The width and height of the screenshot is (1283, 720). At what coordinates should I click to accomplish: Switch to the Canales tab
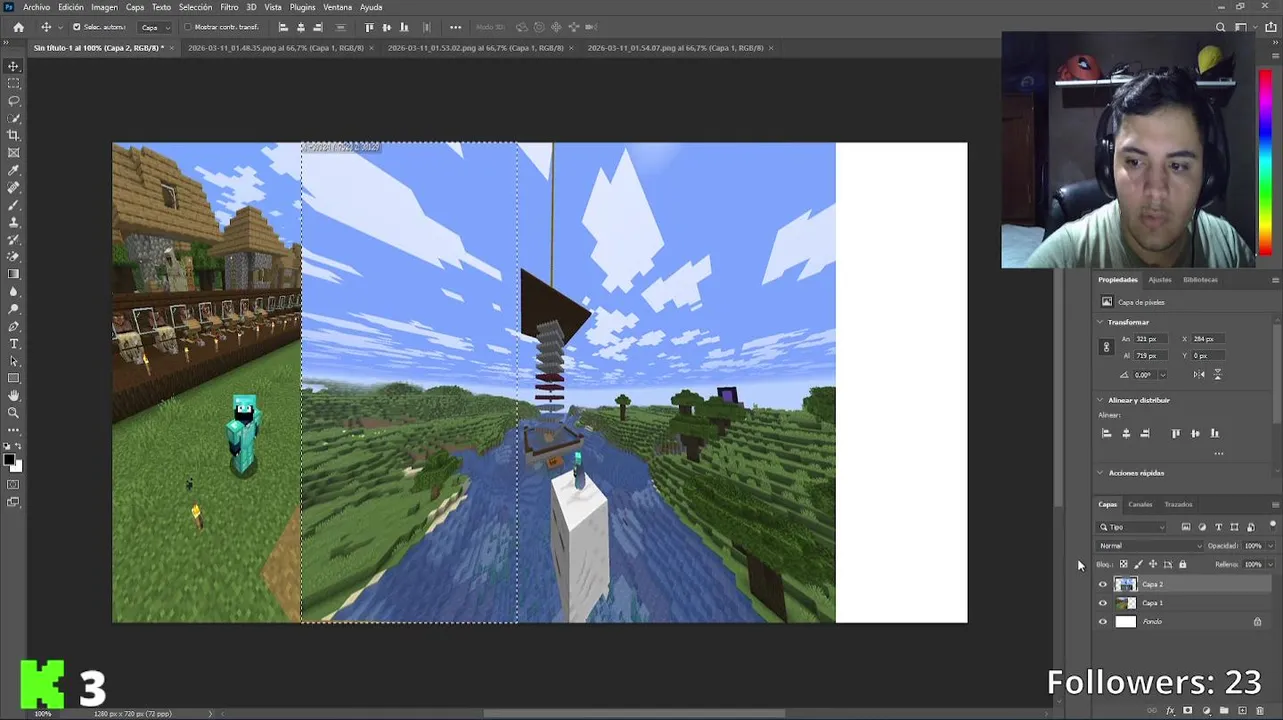(1140, 504)
